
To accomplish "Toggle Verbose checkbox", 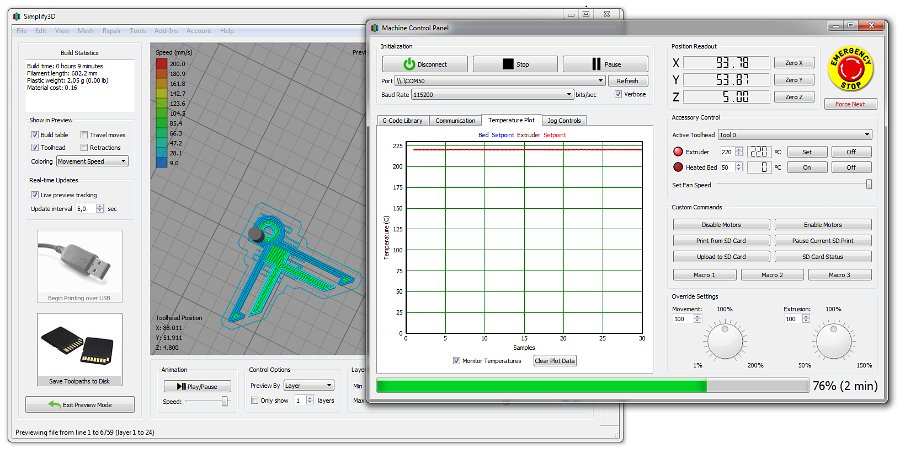I will click(618, 94).
